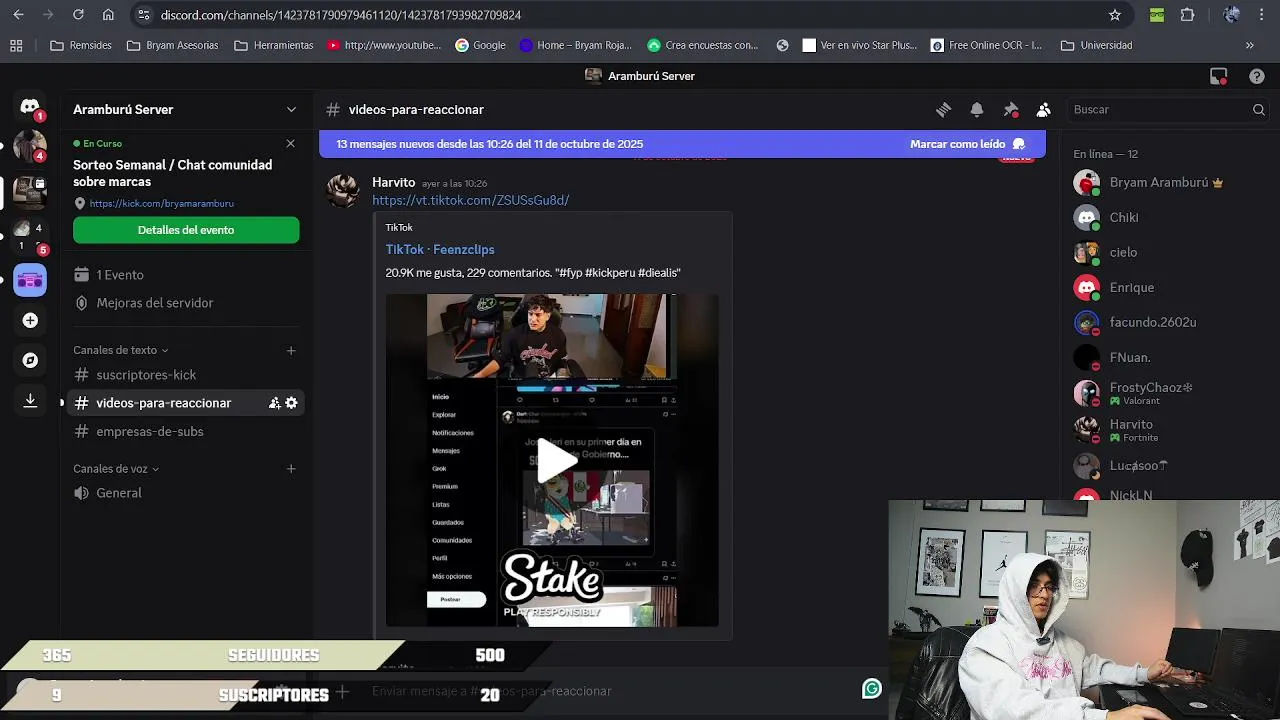Collapse Canales de voz category

pyautogui.click(x=116, y=468)
